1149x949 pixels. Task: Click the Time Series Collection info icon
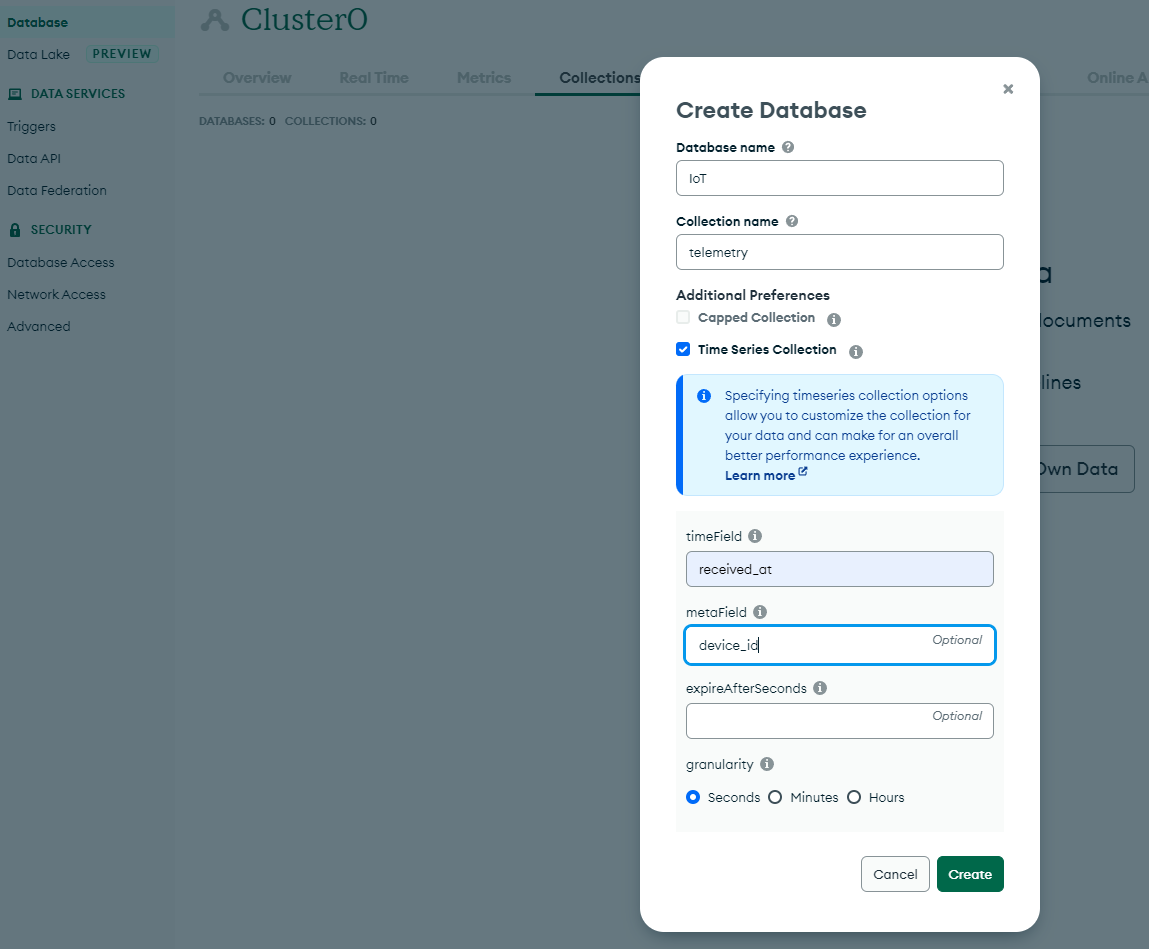(x=856, y=352)
